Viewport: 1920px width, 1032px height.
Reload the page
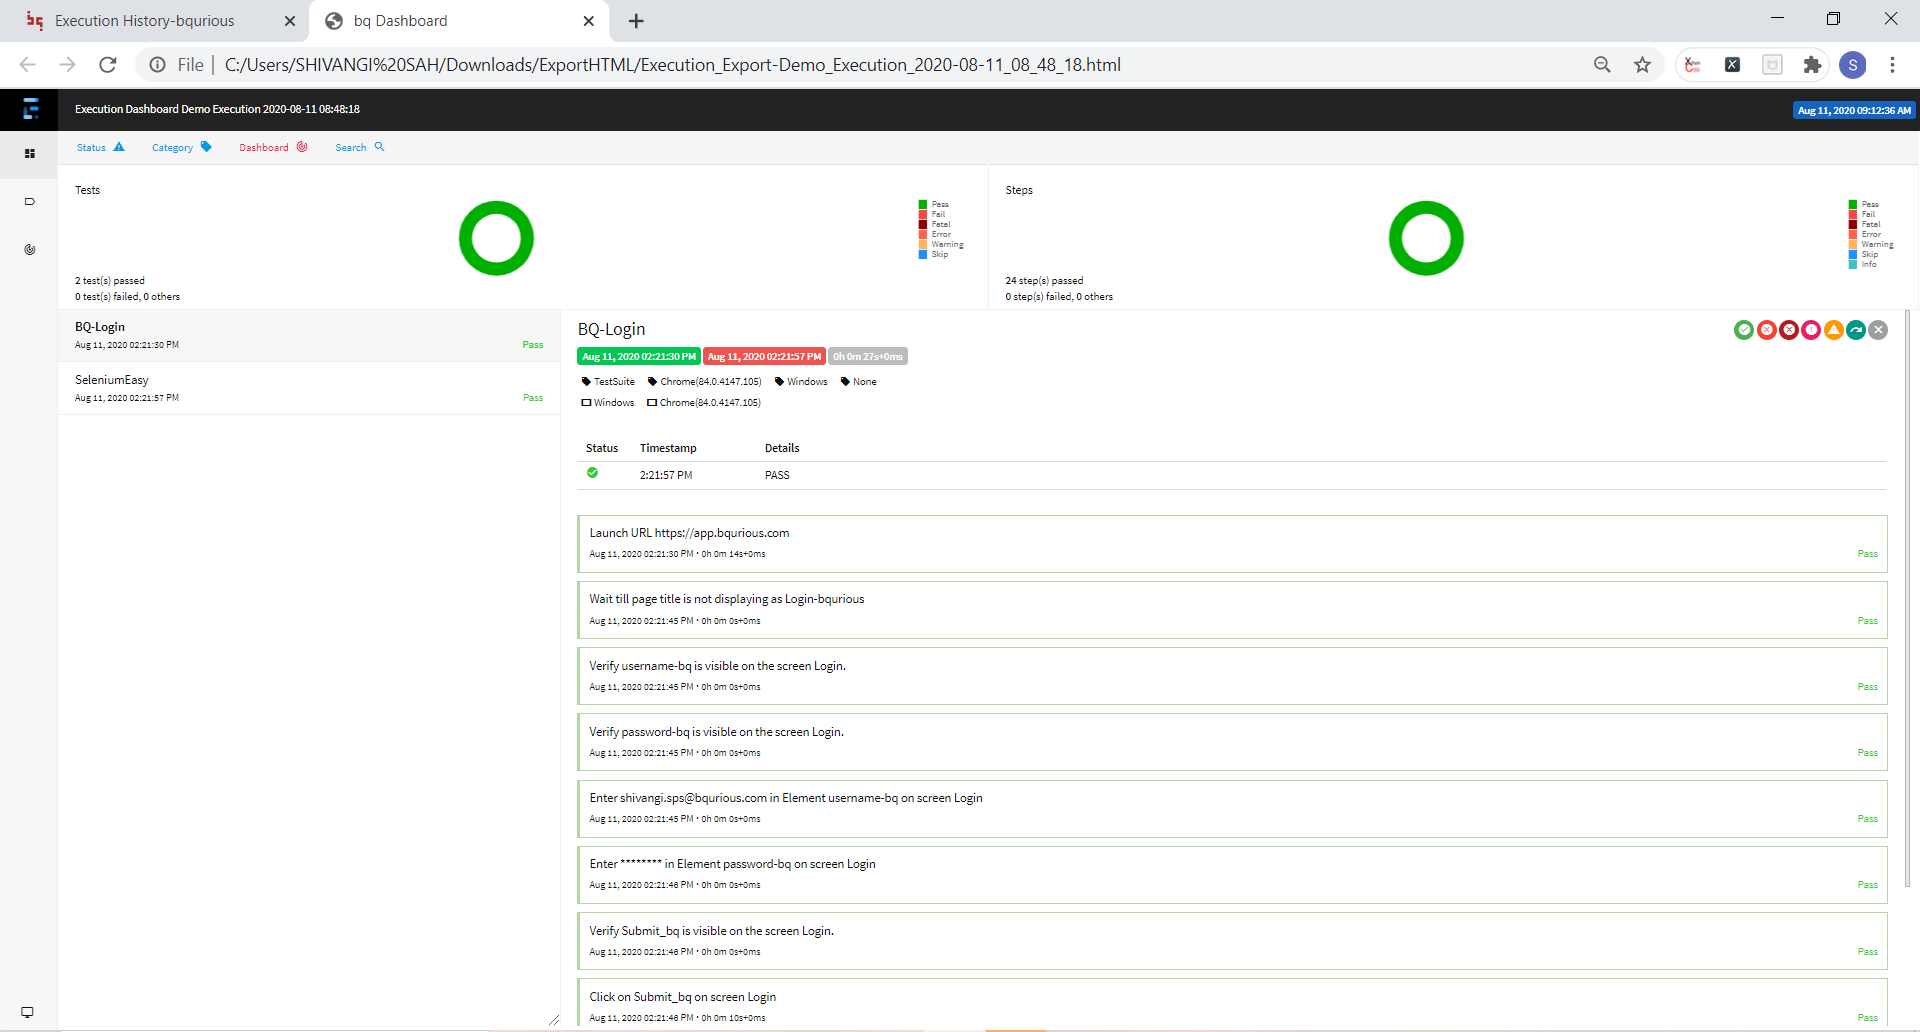108,65
